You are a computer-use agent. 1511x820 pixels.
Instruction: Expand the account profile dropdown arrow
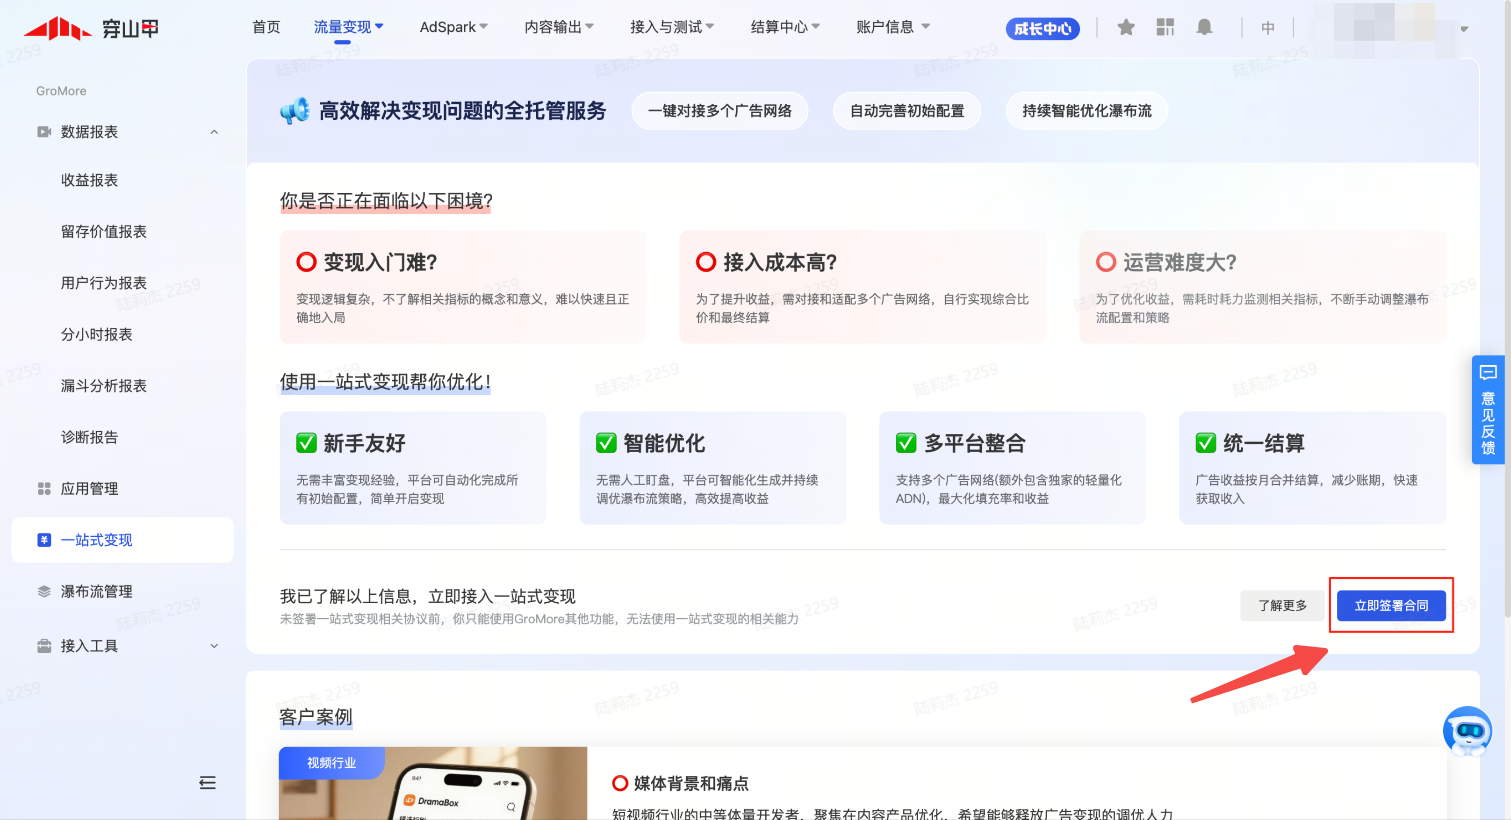click(1464, 29)
